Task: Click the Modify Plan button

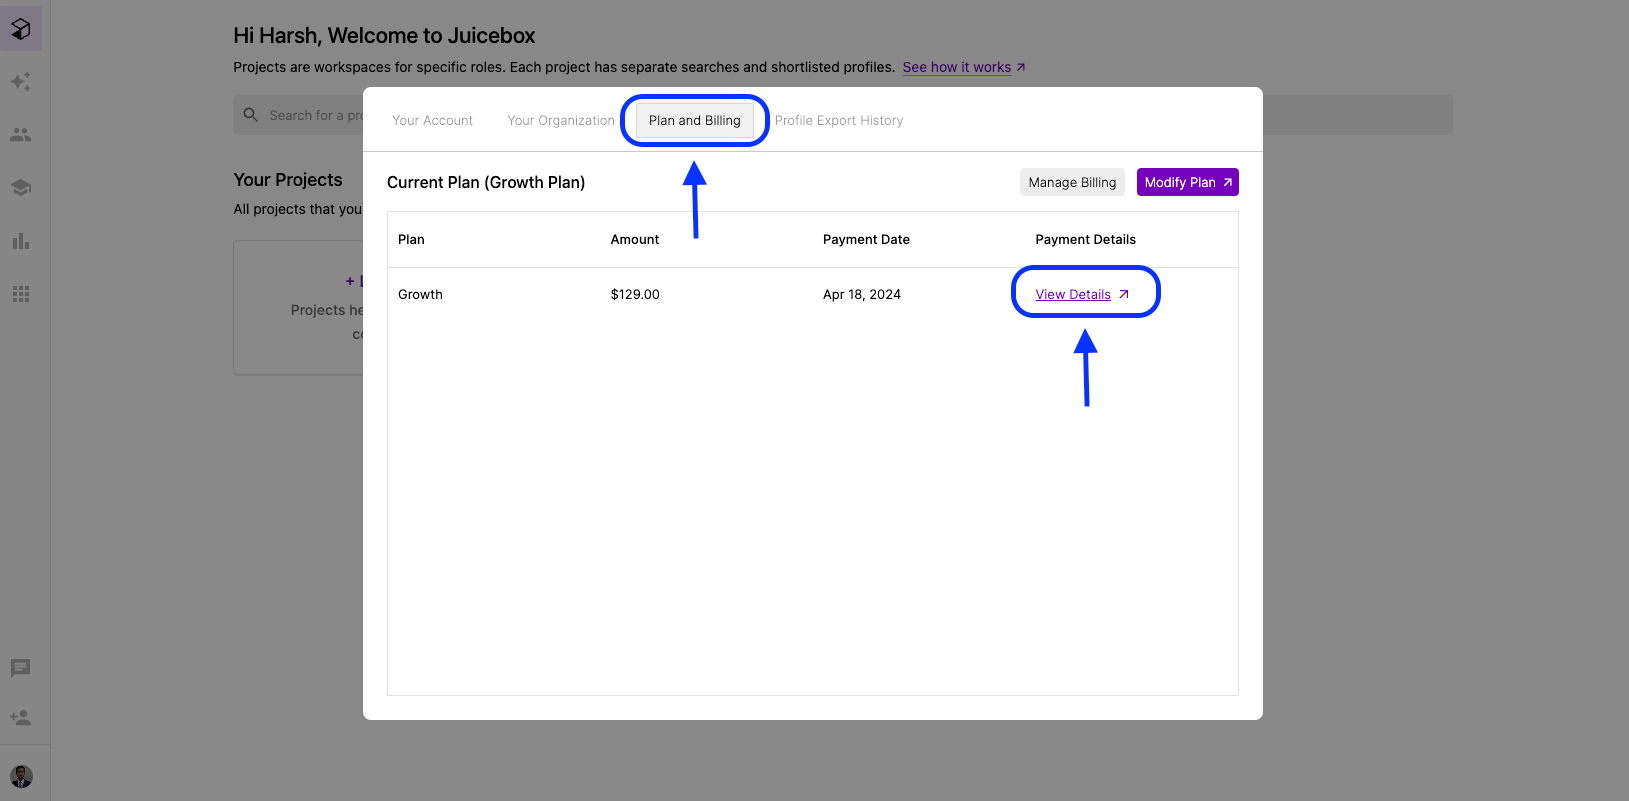Action: pos(1188,182)
